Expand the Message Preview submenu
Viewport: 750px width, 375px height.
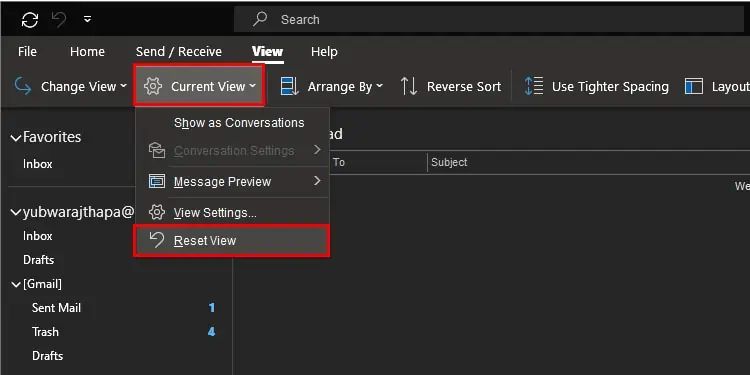pyautogui.click(x=233, y=182)
